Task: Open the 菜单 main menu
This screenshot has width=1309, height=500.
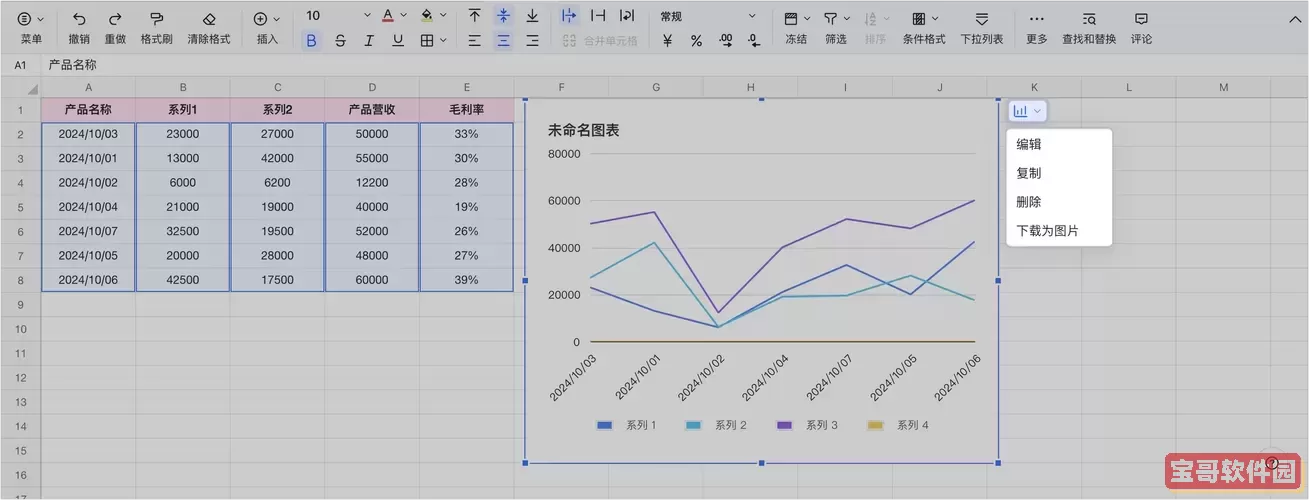Action: tap(31, 28)
